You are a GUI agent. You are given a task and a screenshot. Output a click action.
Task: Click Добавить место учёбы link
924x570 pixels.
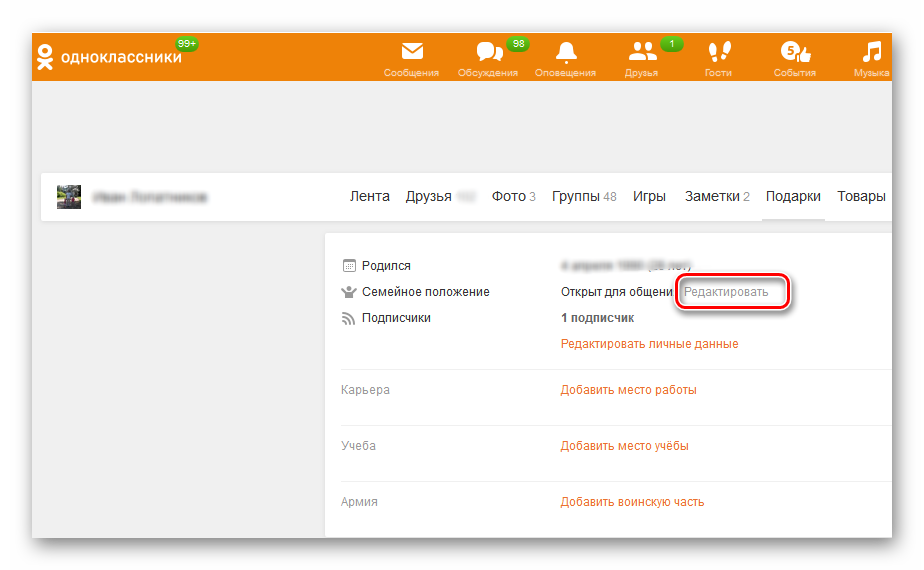(624, 446)
